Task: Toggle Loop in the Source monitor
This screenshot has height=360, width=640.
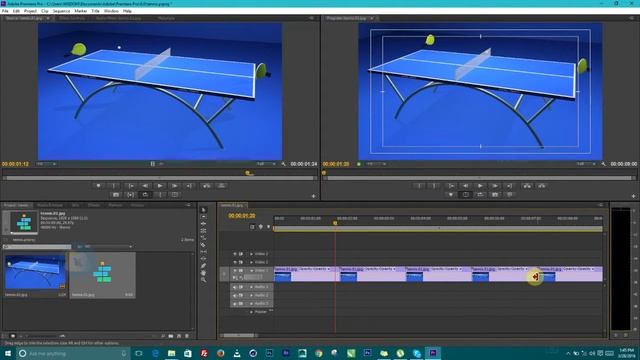Action: click(x=145, y=195)
